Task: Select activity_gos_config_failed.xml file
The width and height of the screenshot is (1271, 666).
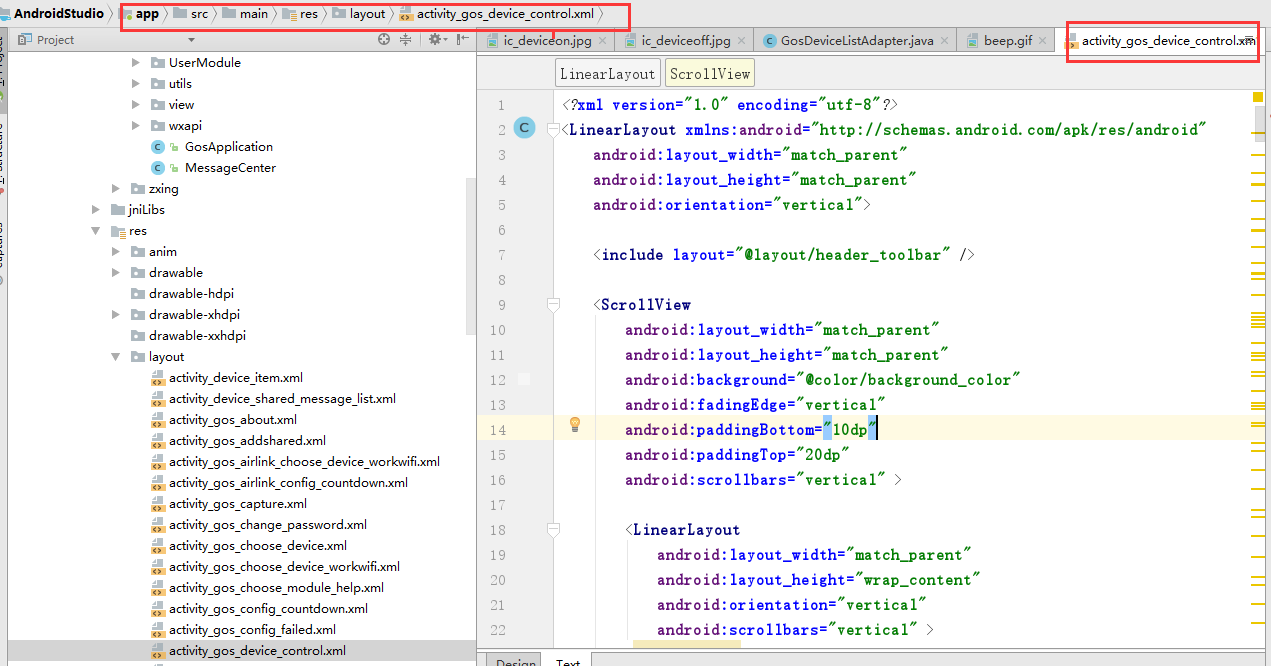Action: pyautogui.click(x=252, y=630)
